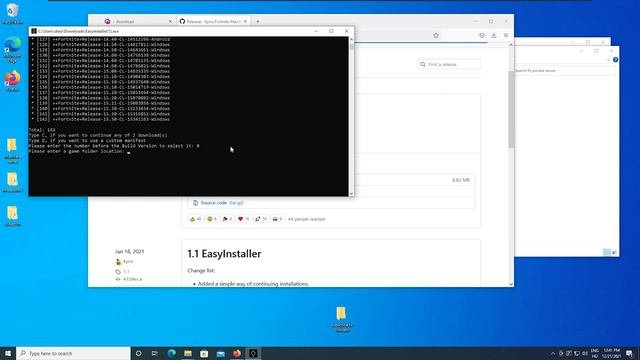Open the Action Center notifications icon
This screenshot has height=360, width=640.
(x=629, y=353)
